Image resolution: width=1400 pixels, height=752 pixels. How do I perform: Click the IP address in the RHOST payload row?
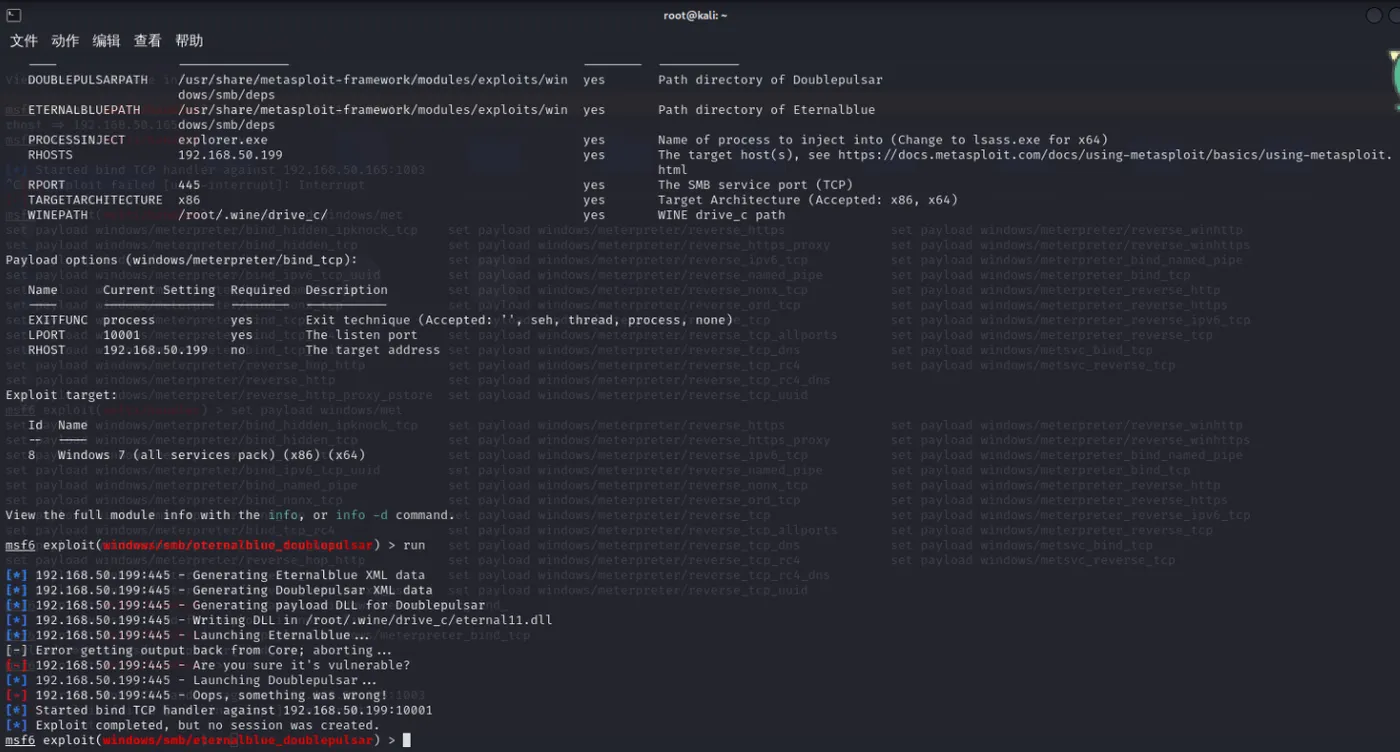[x=155, y=350]
